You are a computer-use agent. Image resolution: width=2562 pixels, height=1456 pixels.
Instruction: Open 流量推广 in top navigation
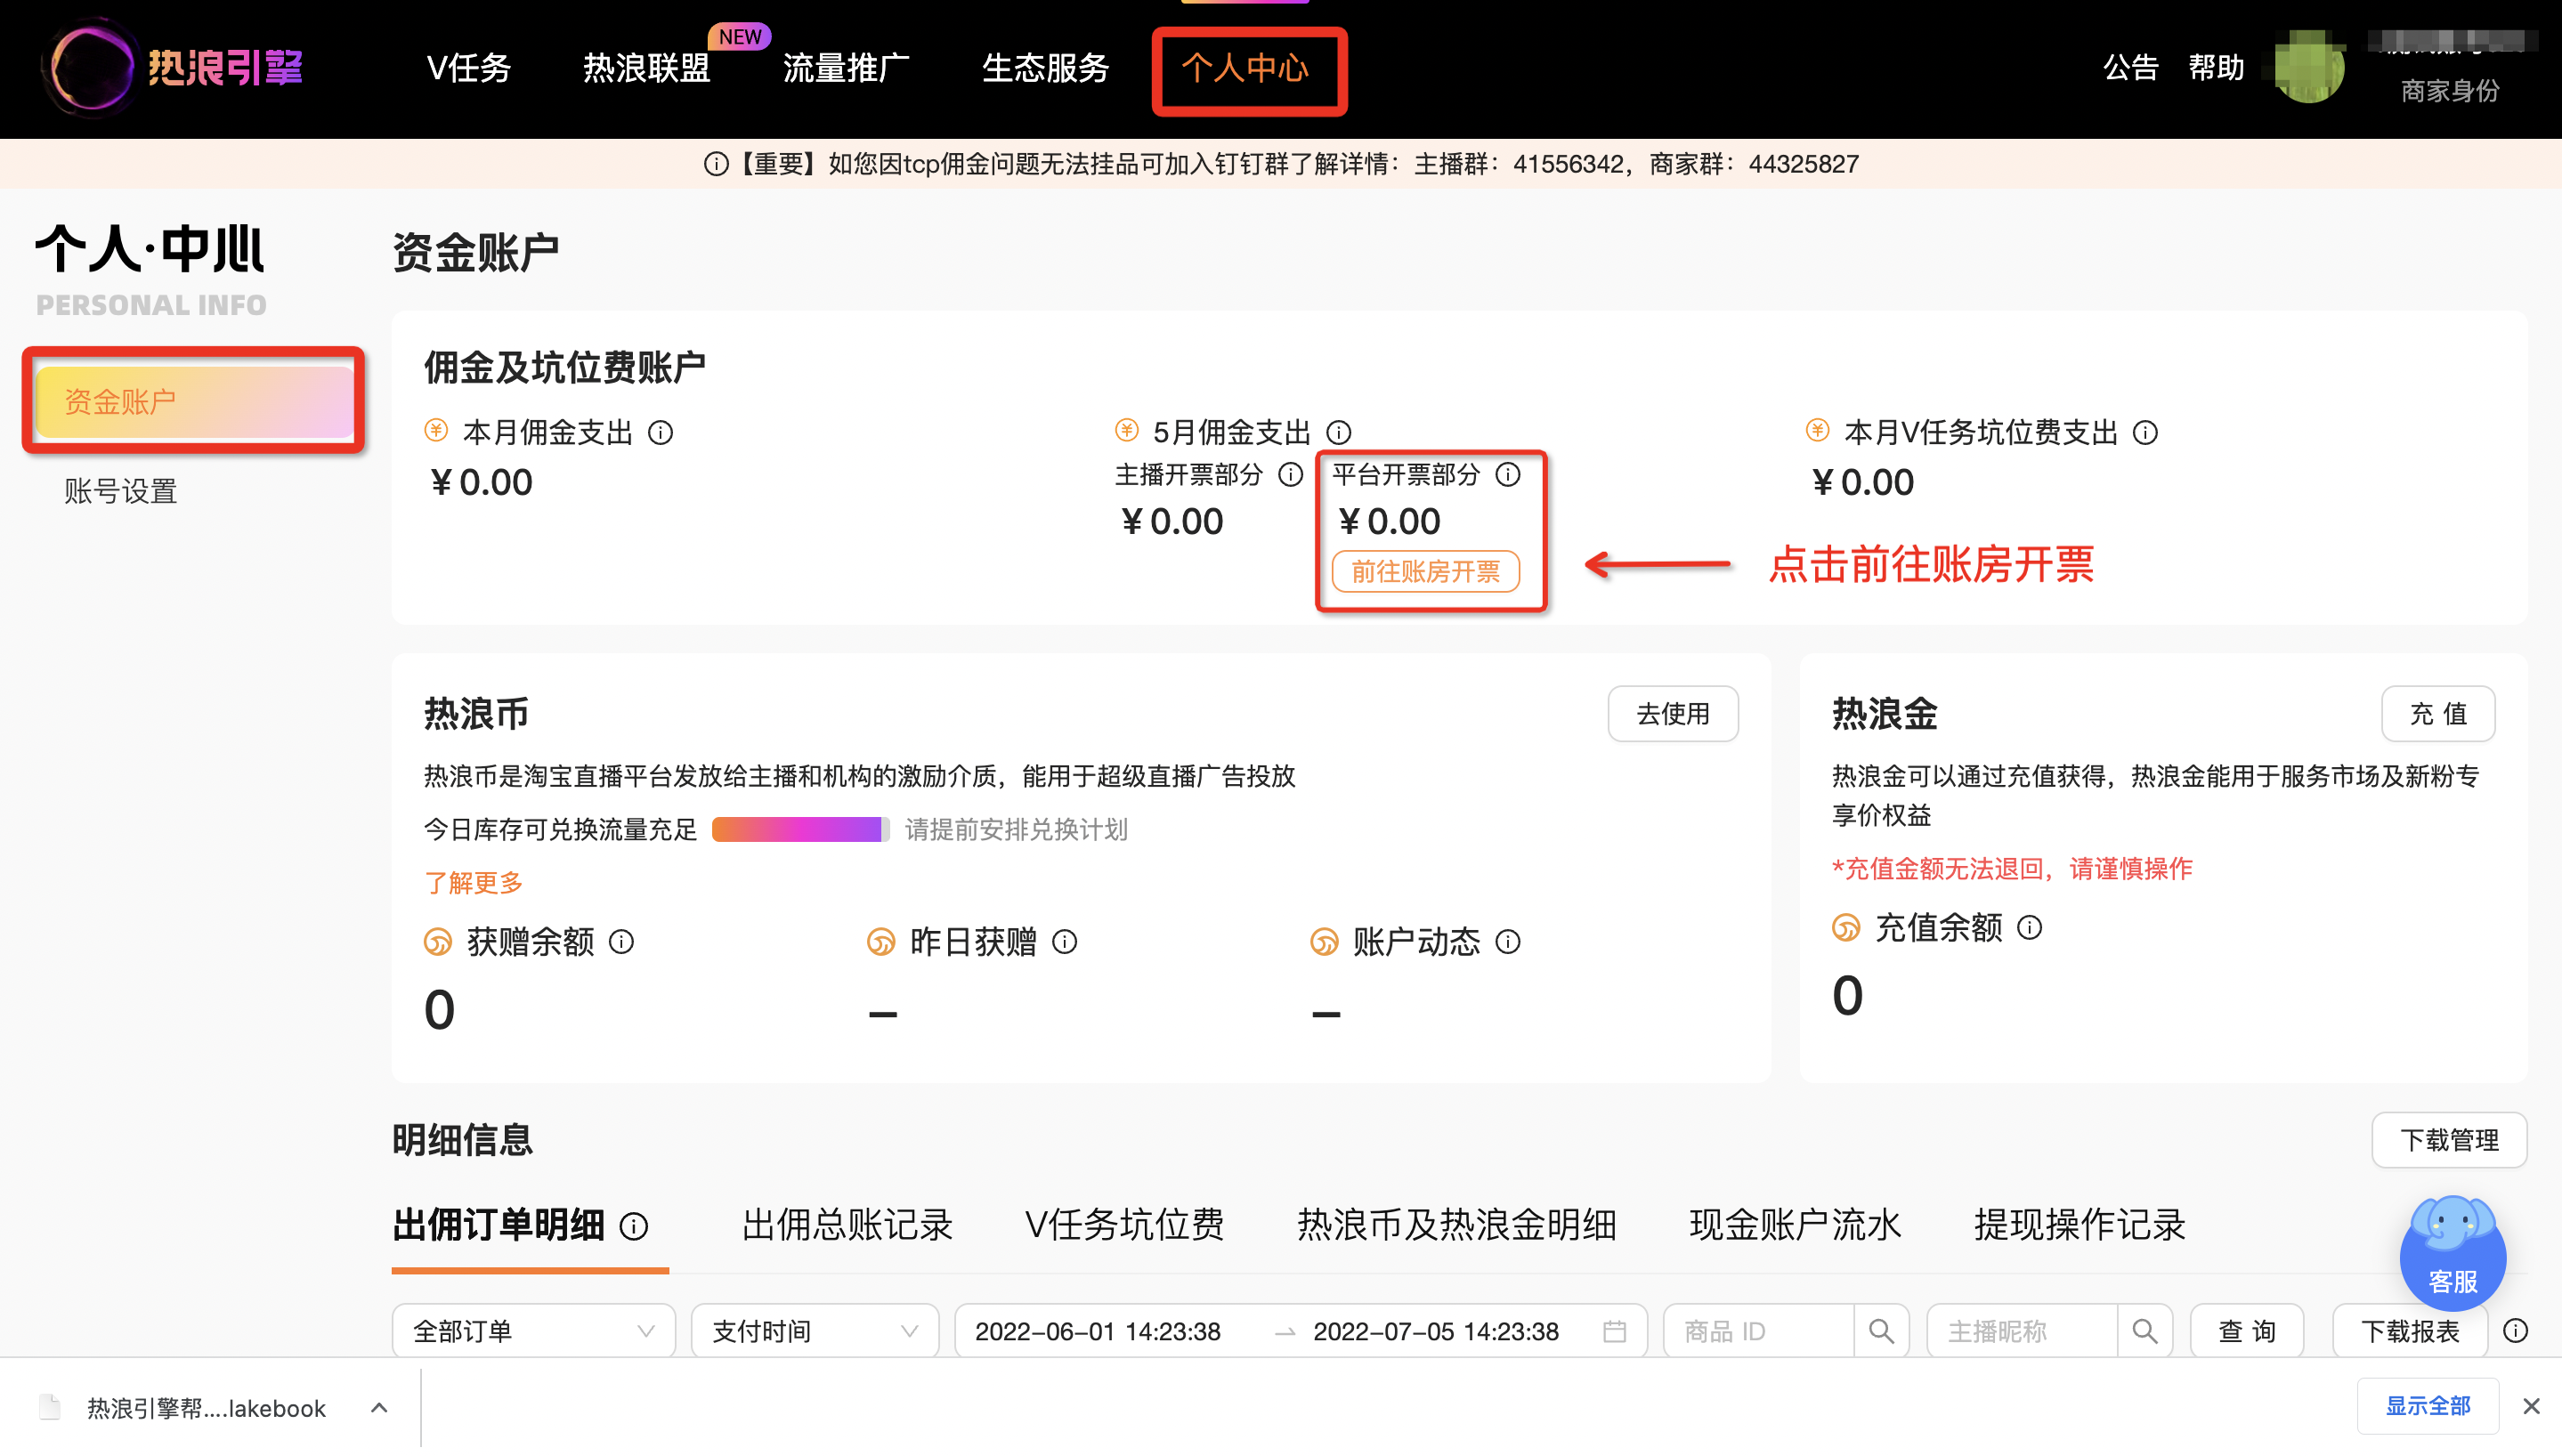click(x=846, y=68)
